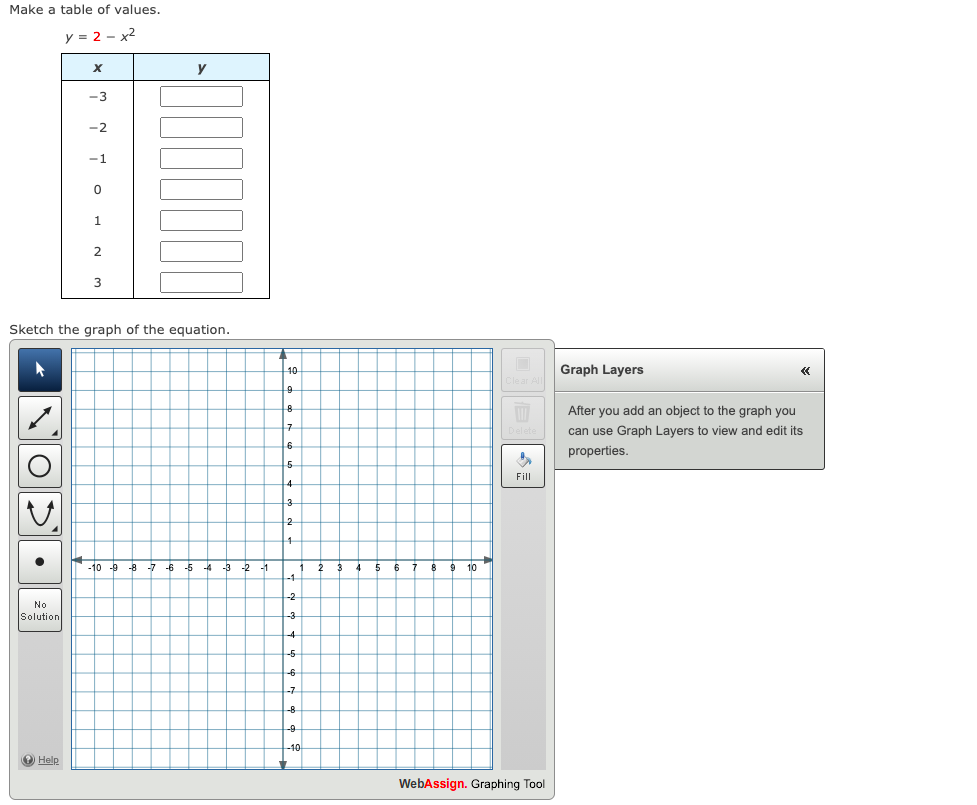Click y input field for x = −3
This screenshot has height=805, width=977.
pyautogui.click(x=201, y=97)
